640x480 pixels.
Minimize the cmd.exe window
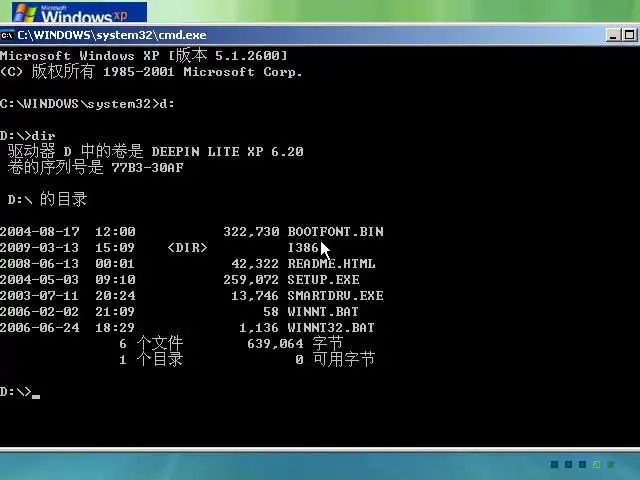[x=613, y=36]
